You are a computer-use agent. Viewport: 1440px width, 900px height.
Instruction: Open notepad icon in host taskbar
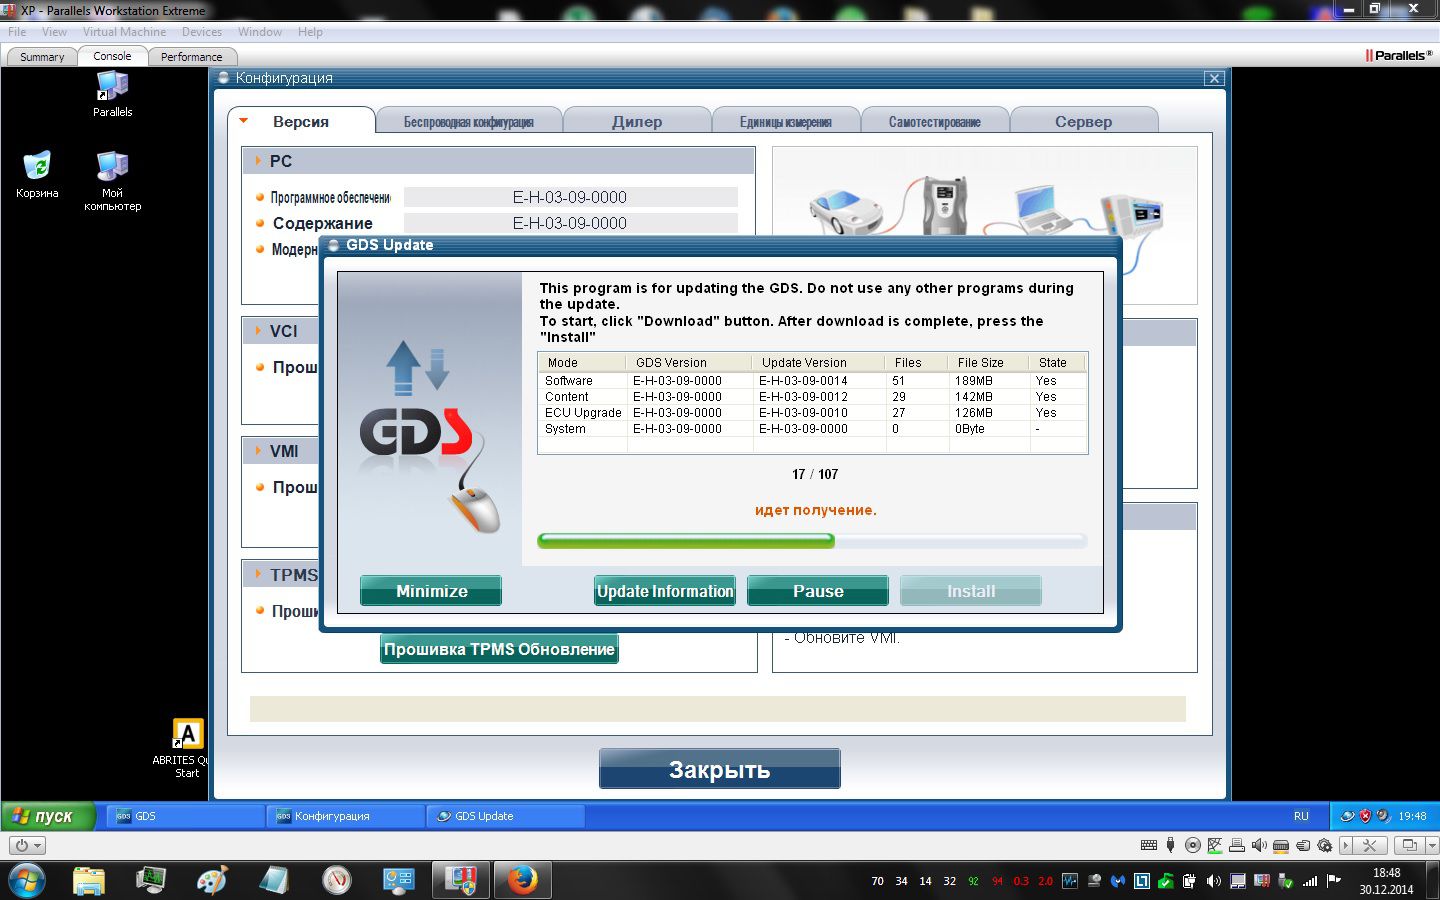[274, 881]
